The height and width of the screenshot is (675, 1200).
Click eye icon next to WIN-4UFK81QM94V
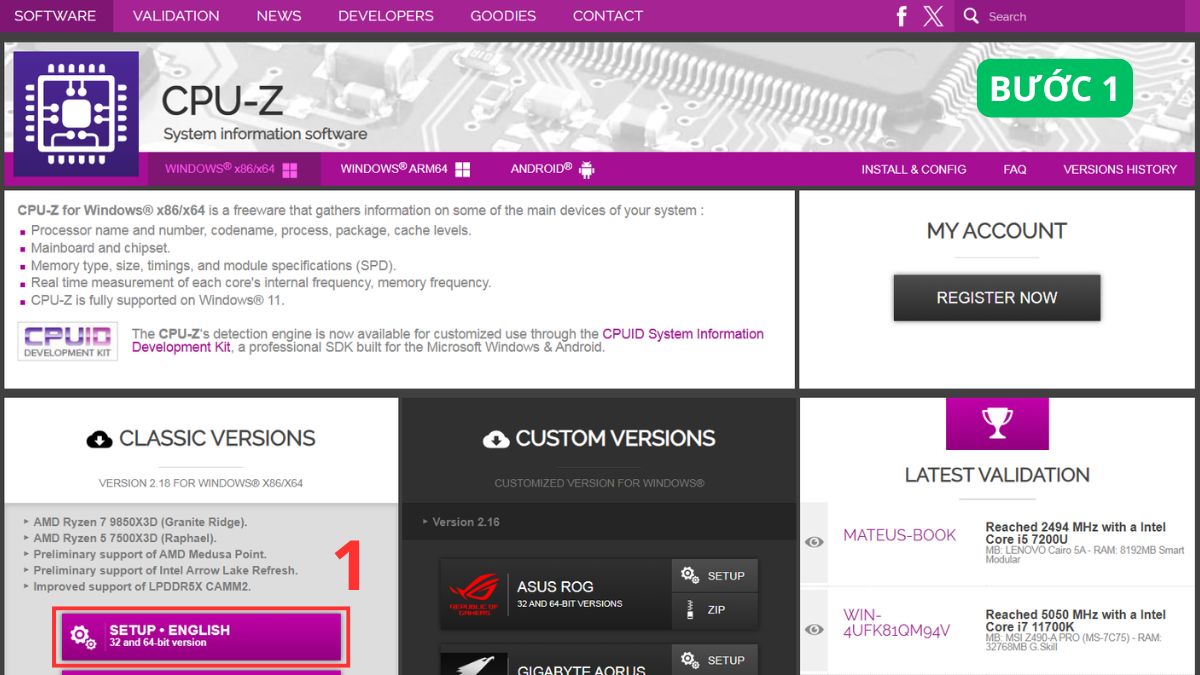pyautogui.click(x=814, y=629)
